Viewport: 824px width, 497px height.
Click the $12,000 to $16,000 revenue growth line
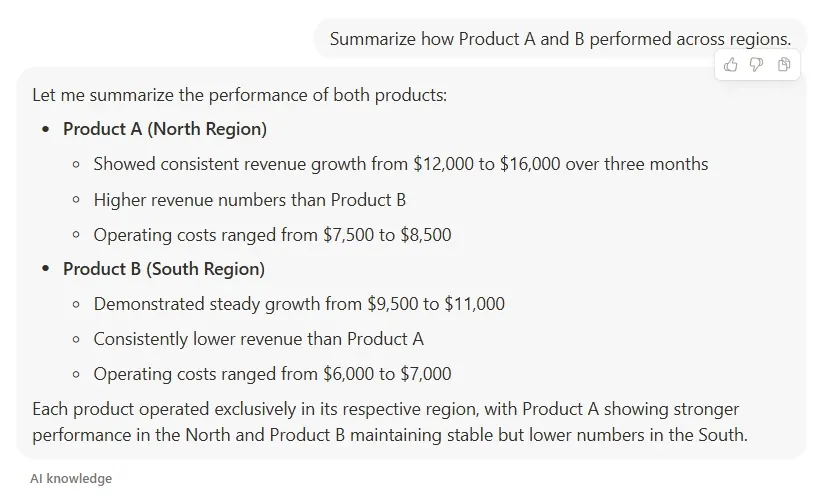[401, 164]
